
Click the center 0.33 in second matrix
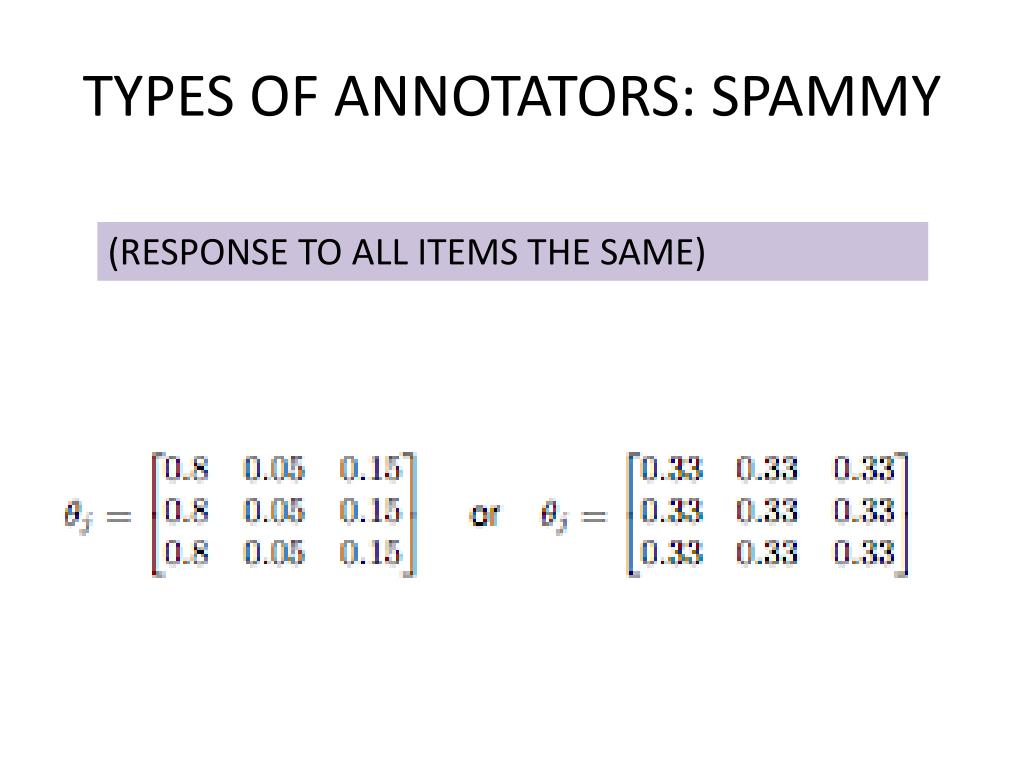(767, 511)
